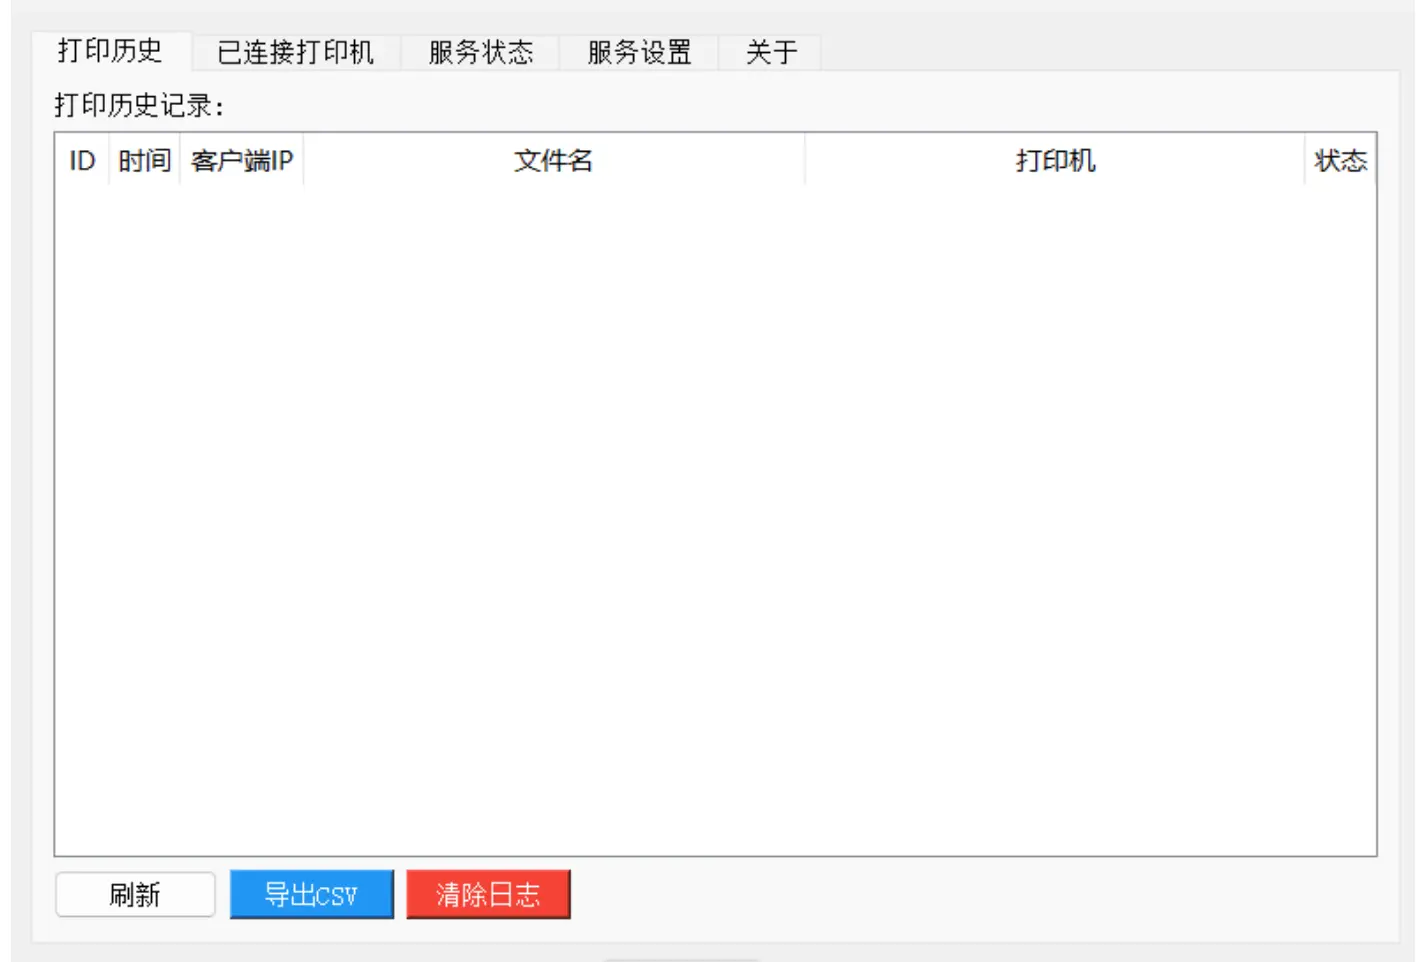
Task: Select the 打印历史 tab
Action: (x=113, y=54)
